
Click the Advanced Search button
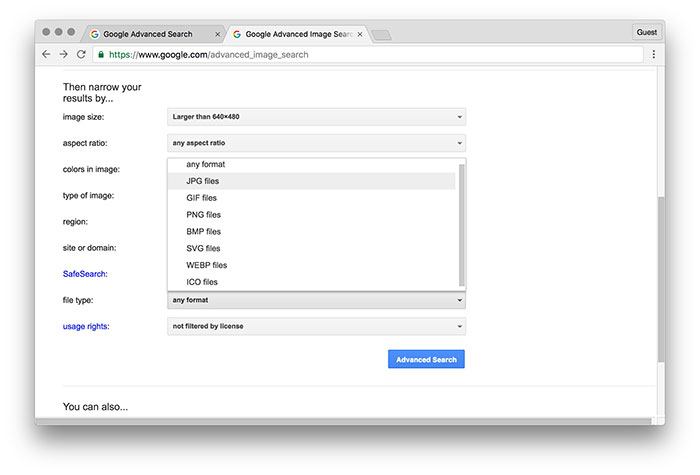[x=426, y=359]
